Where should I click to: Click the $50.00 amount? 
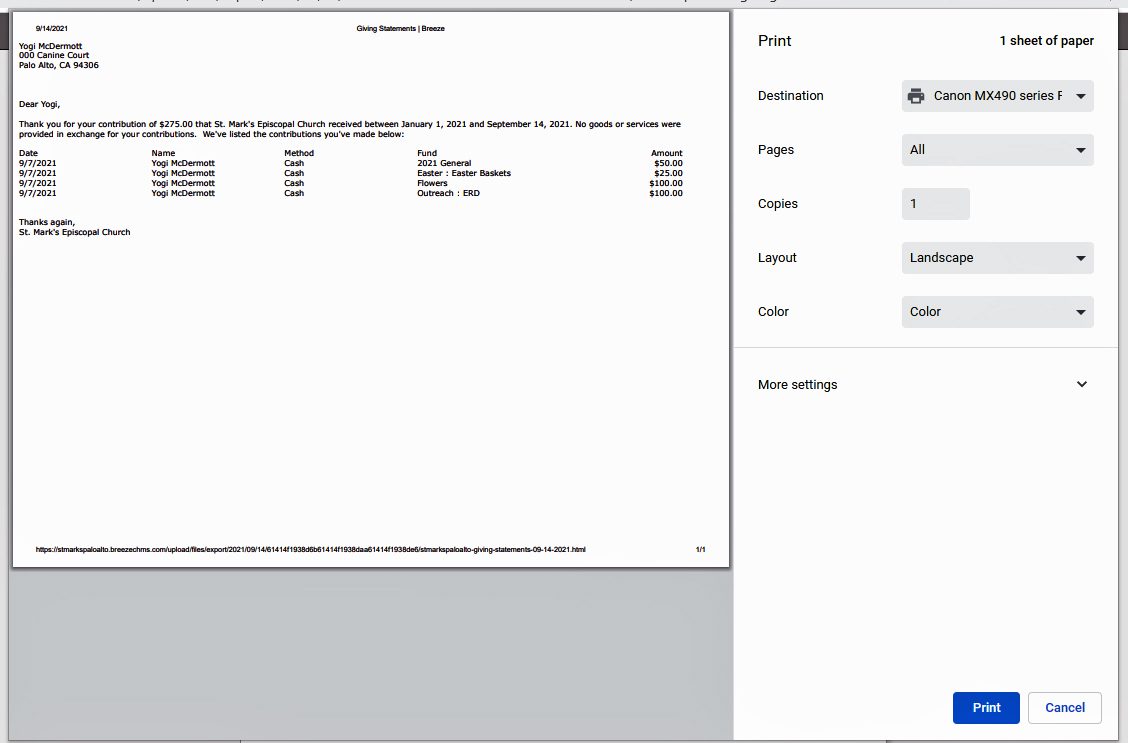coord(668,163)
